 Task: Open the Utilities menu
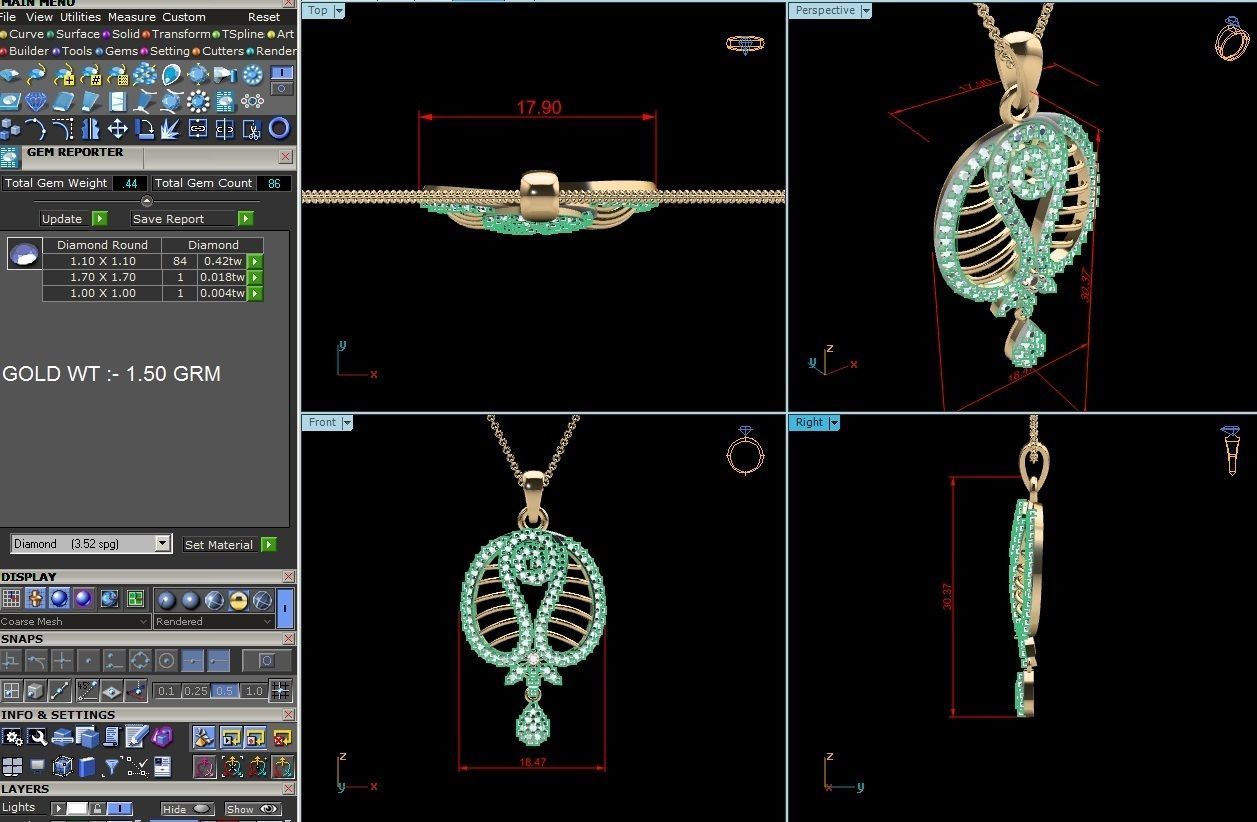point(80,17)
